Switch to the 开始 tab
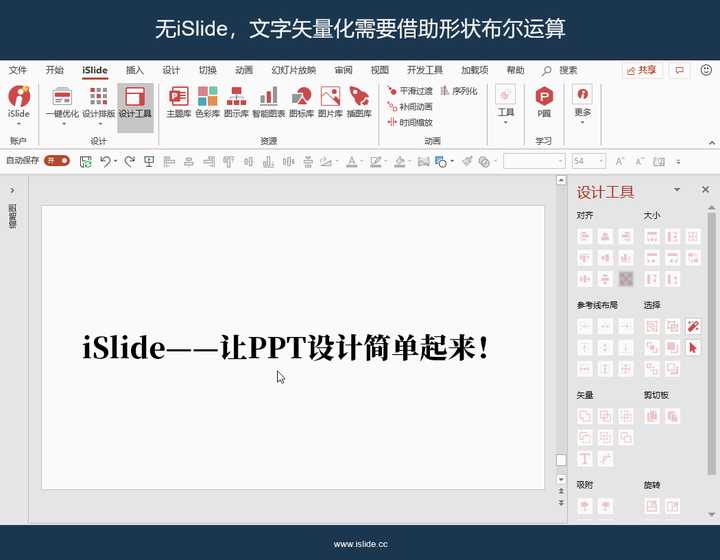720x560 pixels. click(55, 70)
